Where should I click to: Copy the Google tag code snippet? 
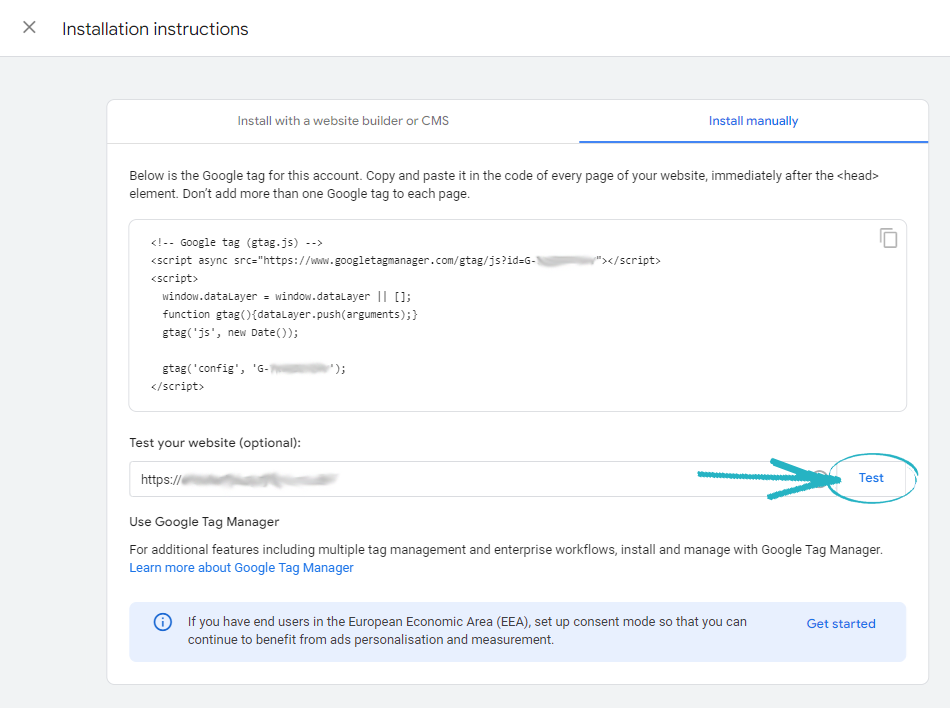coord(888,238)
